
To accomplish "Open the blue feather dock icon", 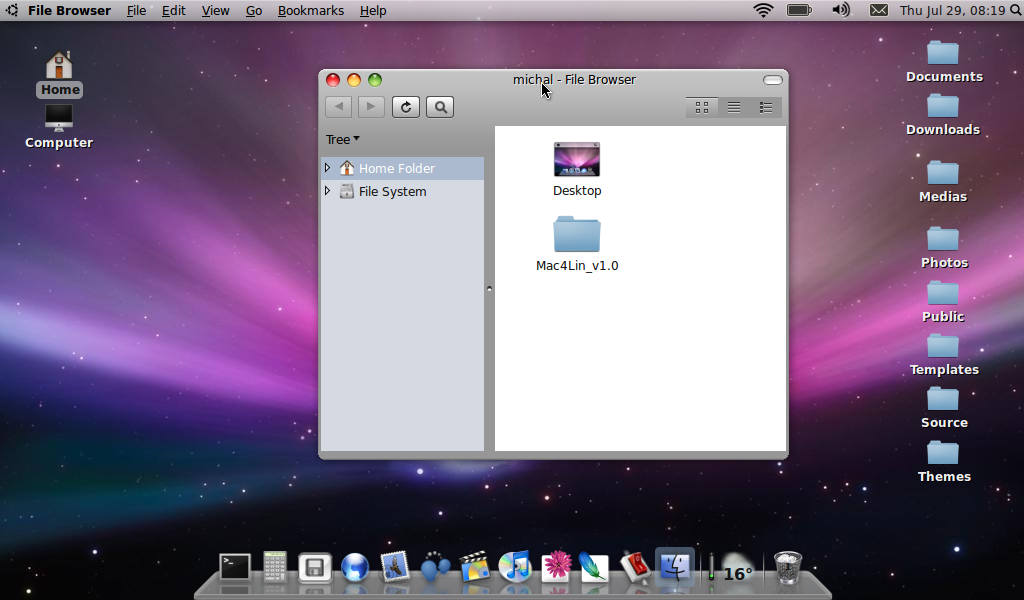I will (x=594, y=567).
